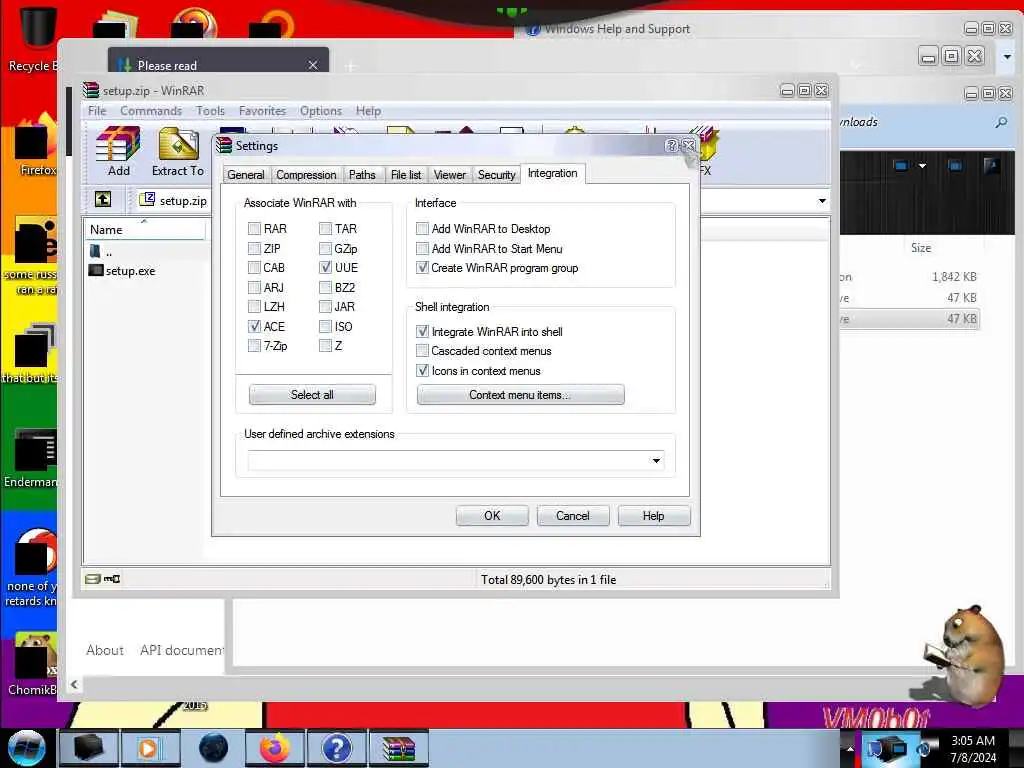The width and height of the screenshot is (1024, 768).
Task: Open the File list tab
Action: 406,174
